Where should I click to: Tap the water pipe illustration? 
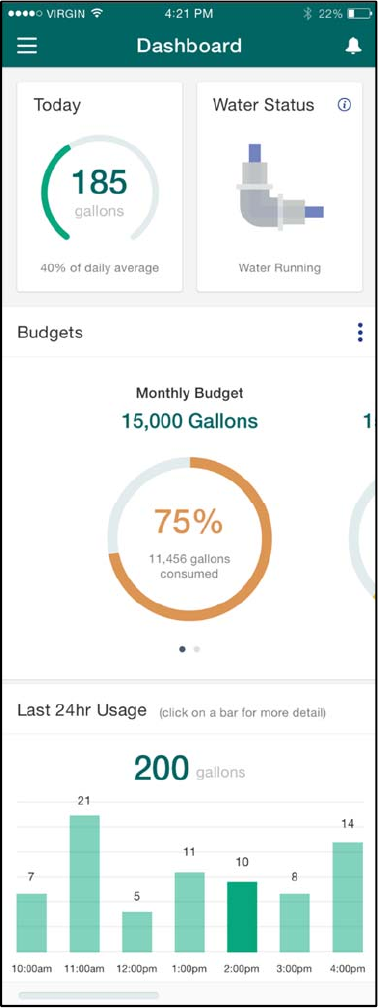point(280,187)
